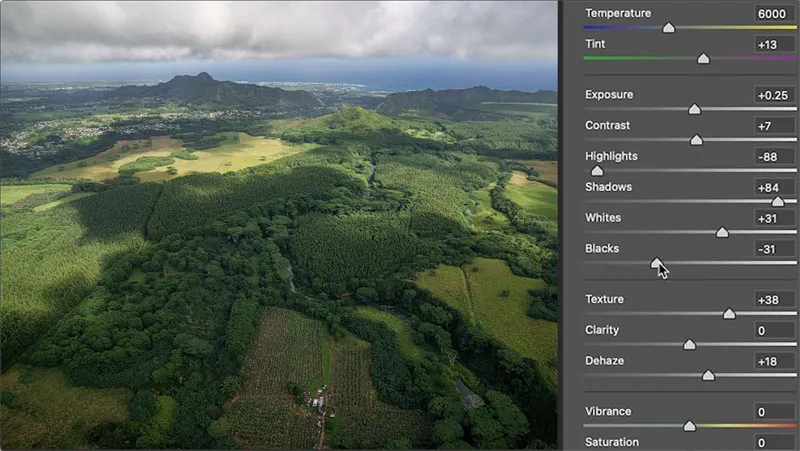Focus the Exposure value field showing +0.25
Screen dimensions: 800x451
775,95
